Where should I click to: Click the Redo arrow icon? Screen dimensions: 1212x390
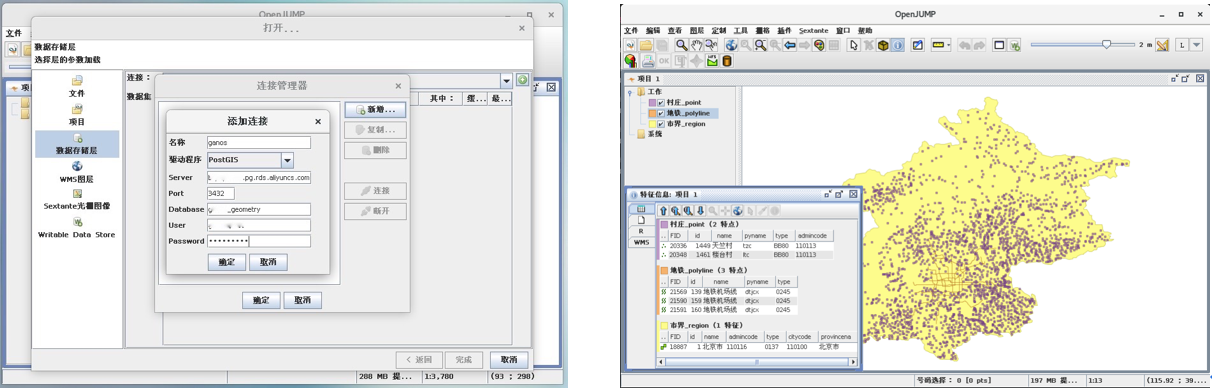(x=979, y=45)
